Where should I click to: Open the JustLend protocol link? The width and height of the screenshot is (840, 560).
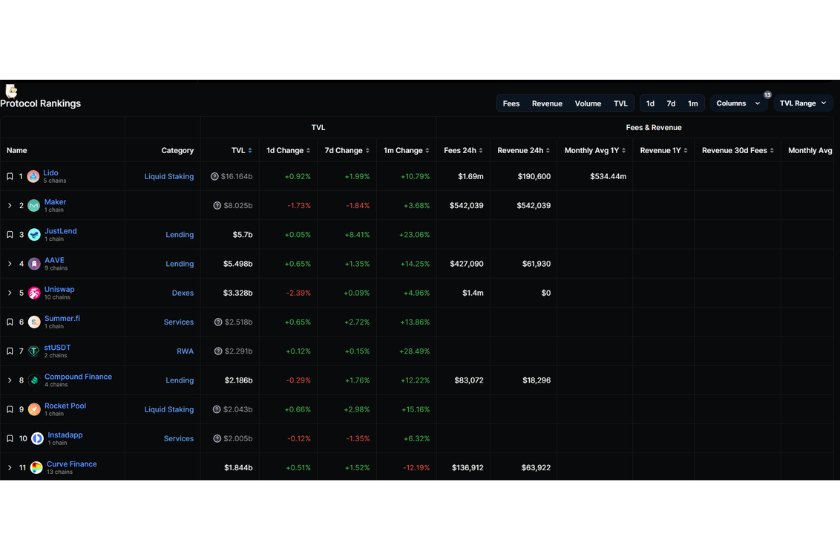click(61, 231)
